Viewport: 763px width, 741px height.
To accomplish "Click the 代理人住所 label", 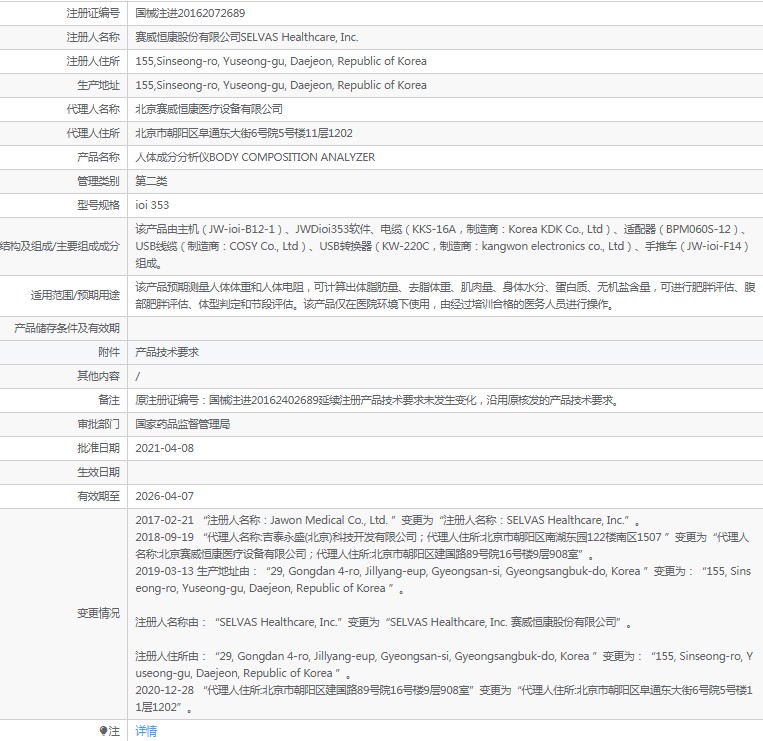I will pyautogui.click(x=93, y=133).
